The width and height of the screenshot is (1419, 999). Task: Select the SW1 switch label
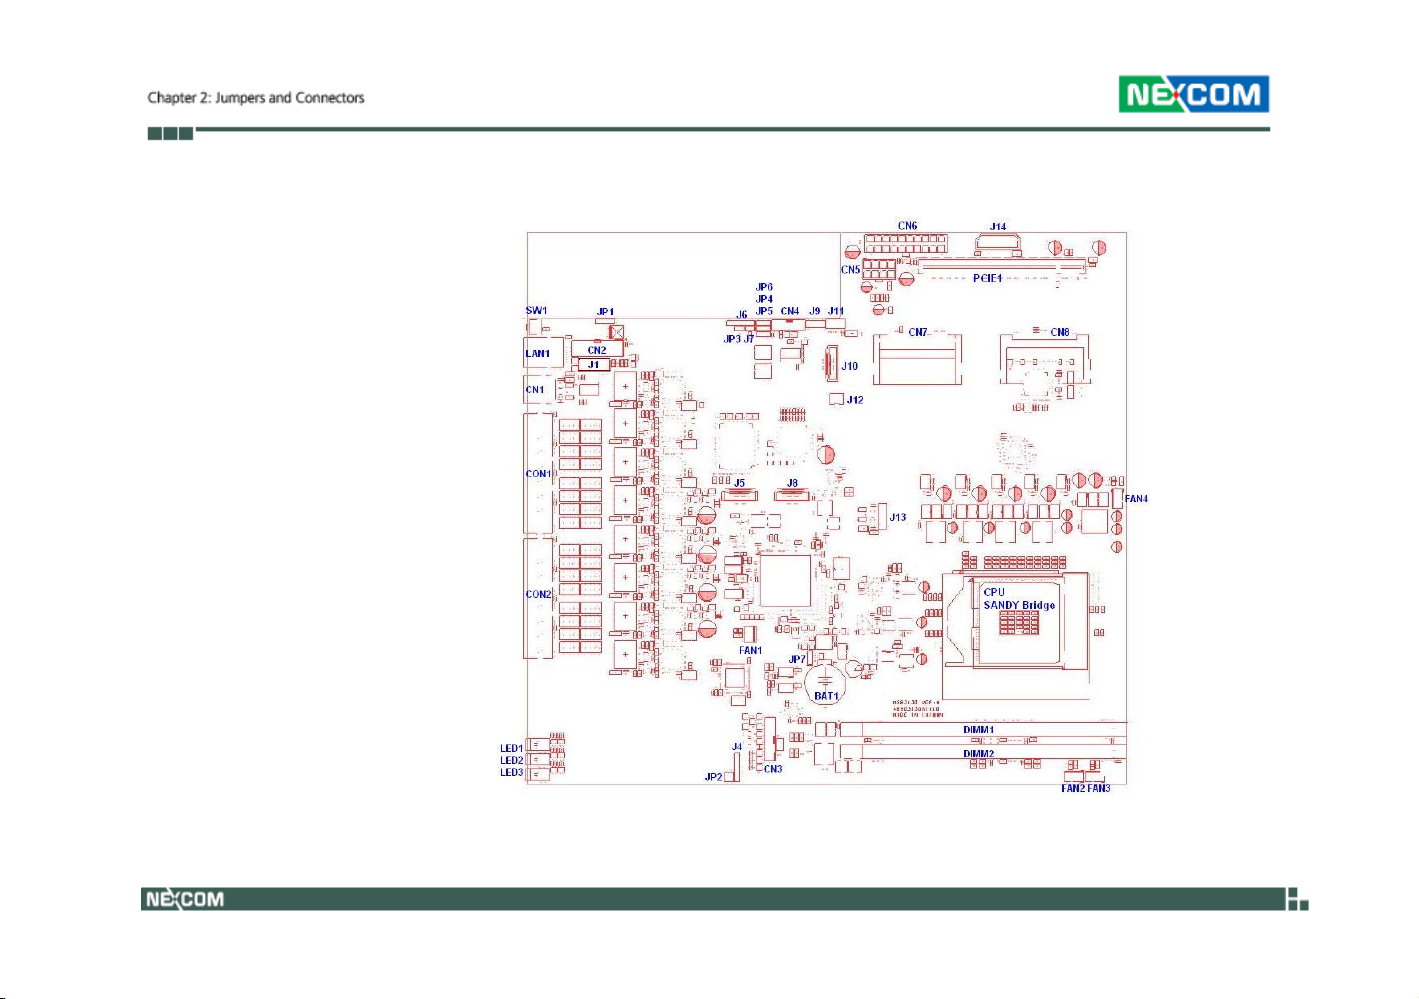tap(536, 311)
